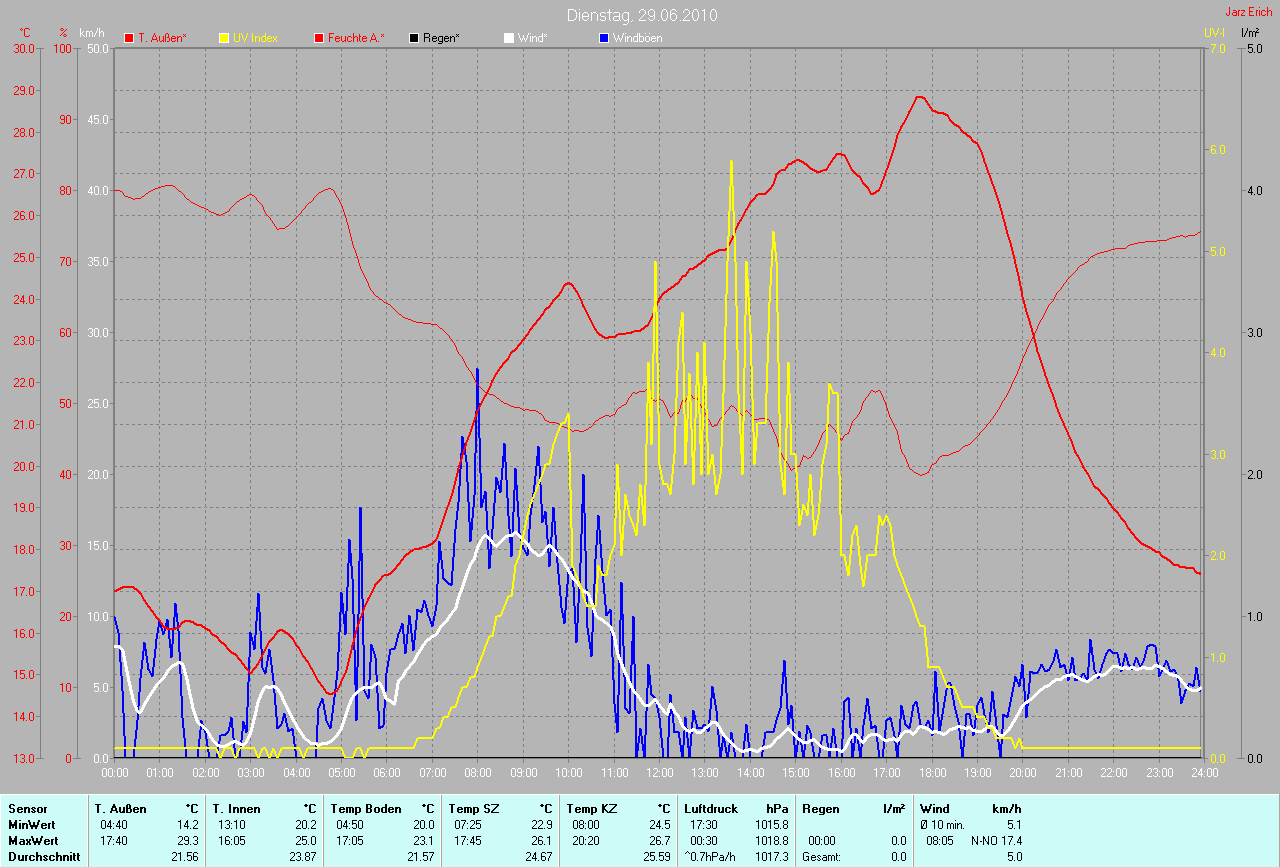Image resolution: width=1280 pixels, height=867 pixels.
Task: Click the T. Außen min value '14.2'
Action: [x=189, y=825]
